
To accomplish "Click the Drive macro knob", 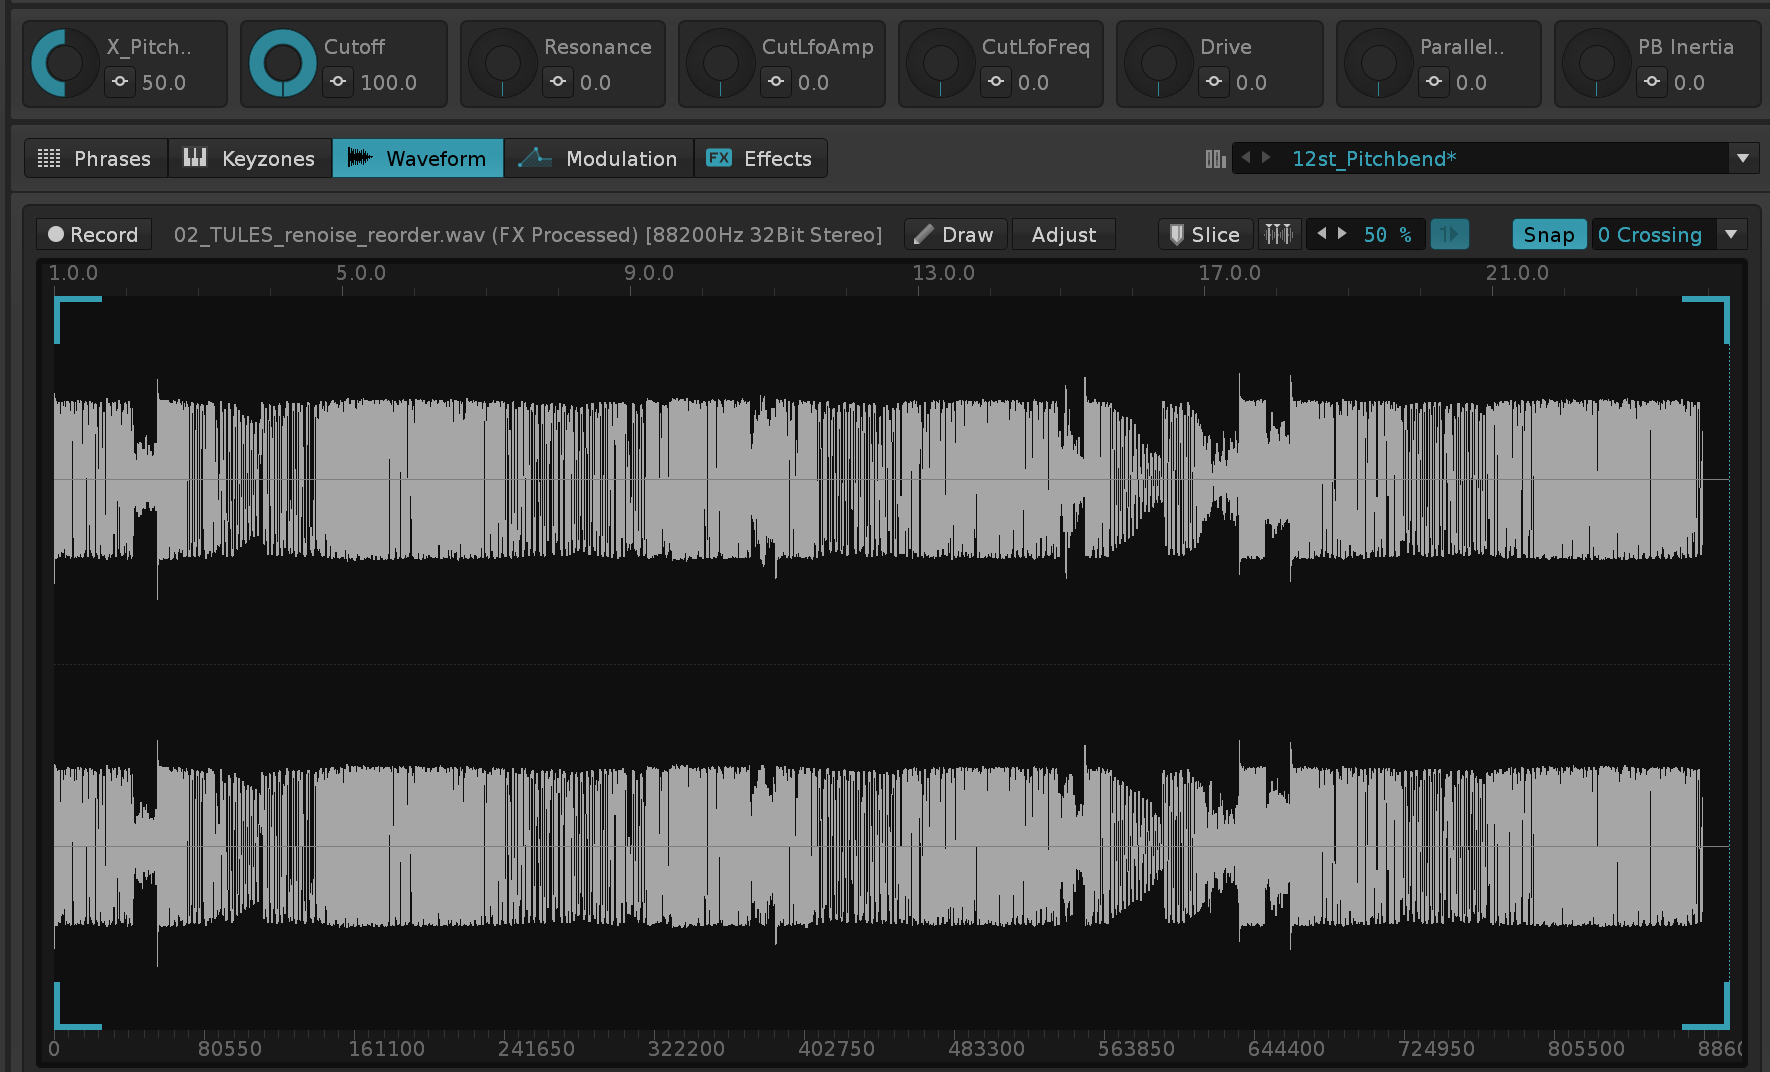I will 1159,63.
